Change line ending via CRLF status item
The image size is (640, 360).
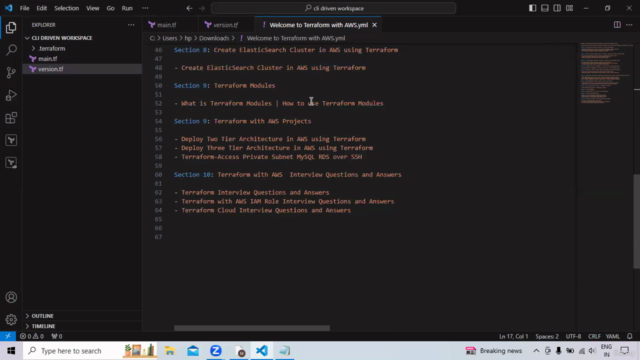[594, 336]
